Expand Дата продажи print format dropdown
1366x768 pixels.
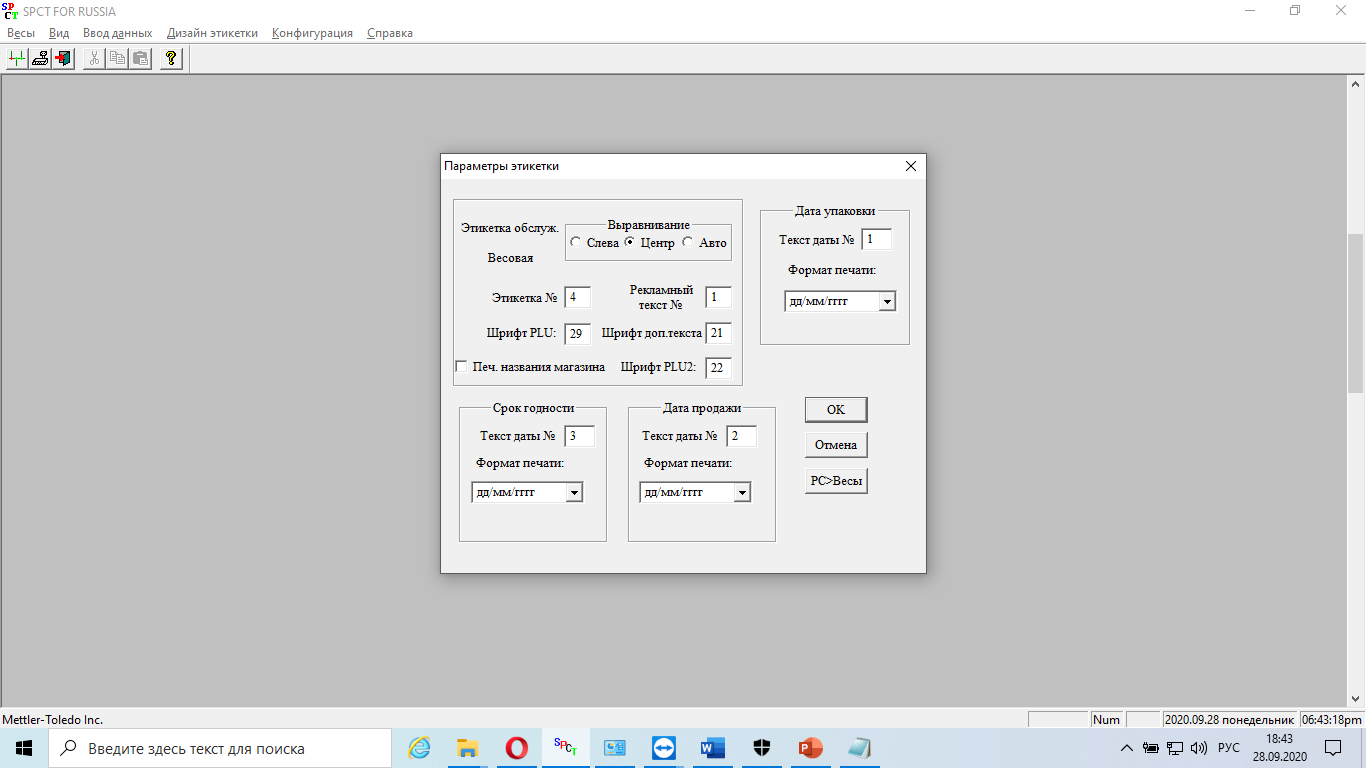click(741, 492)
